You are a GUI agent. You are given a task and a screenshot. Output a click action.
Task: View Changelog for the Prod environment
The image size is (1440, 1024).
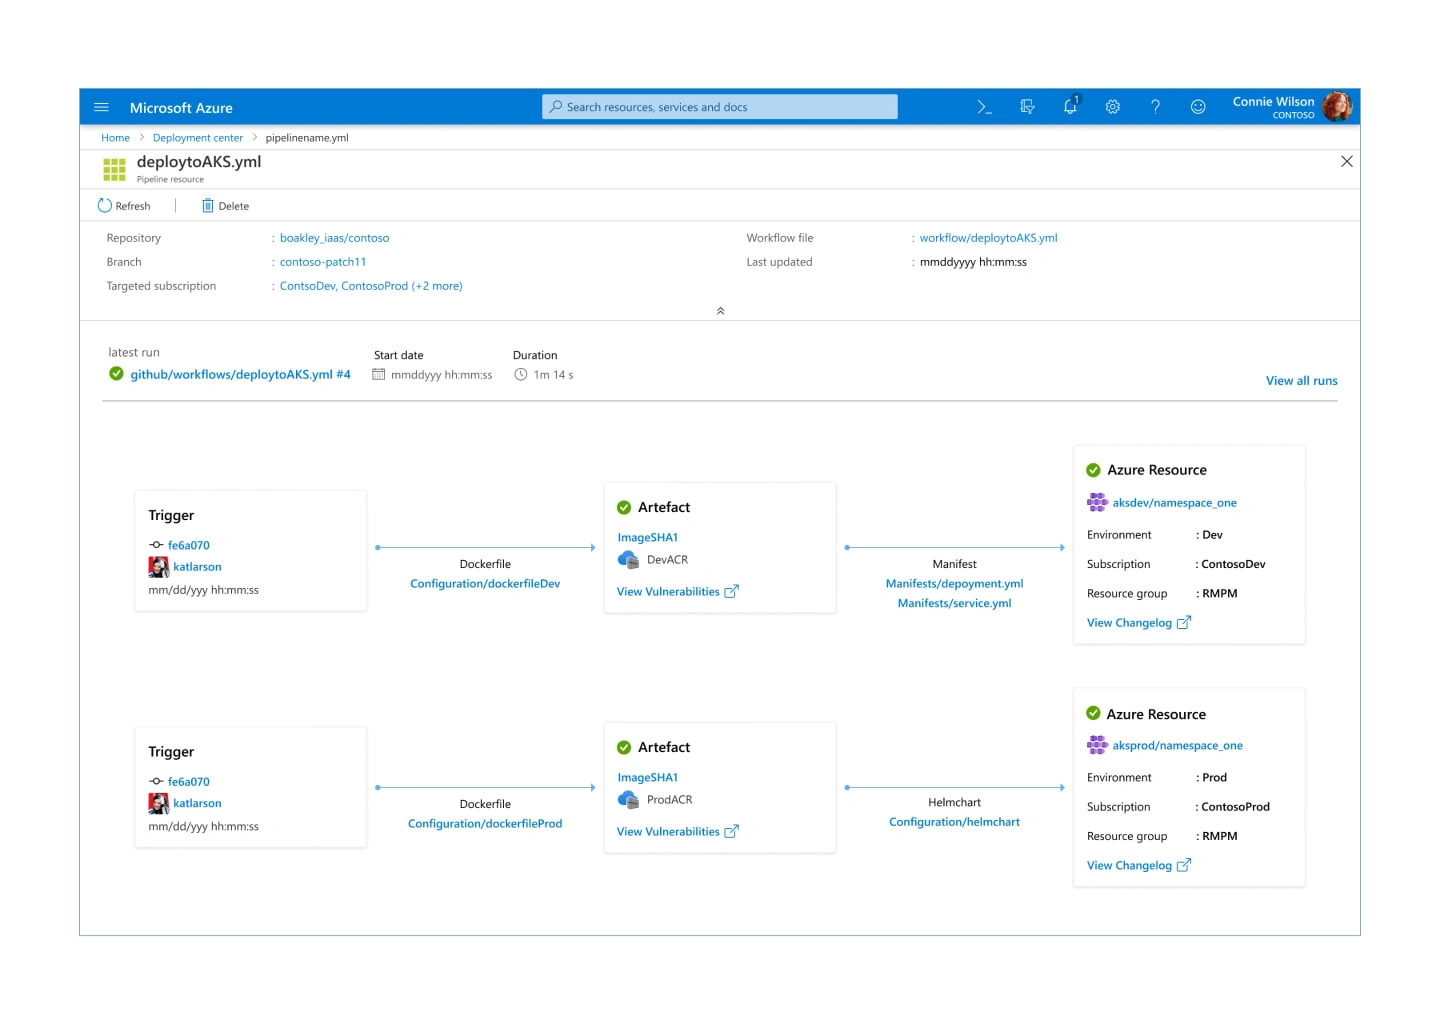[x=1139, y=866]
